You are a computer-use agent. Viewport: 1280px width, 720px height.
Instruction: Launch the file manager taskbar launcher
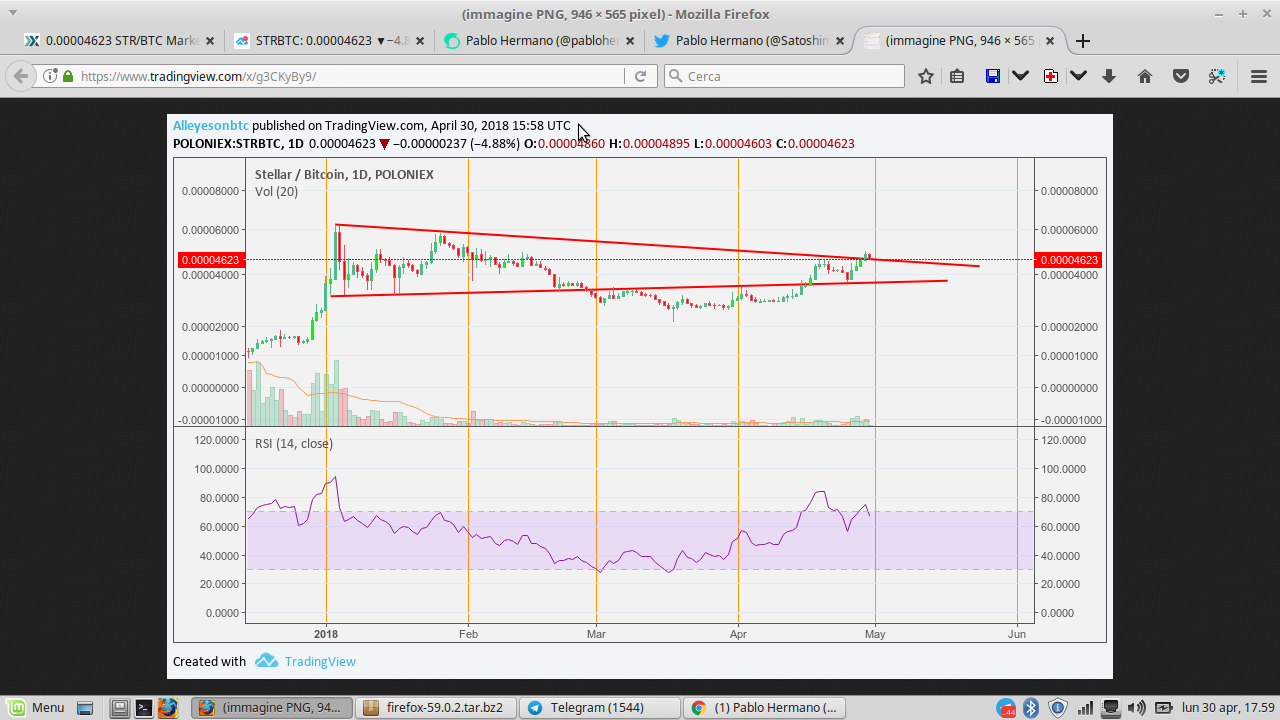coord(120,707)
